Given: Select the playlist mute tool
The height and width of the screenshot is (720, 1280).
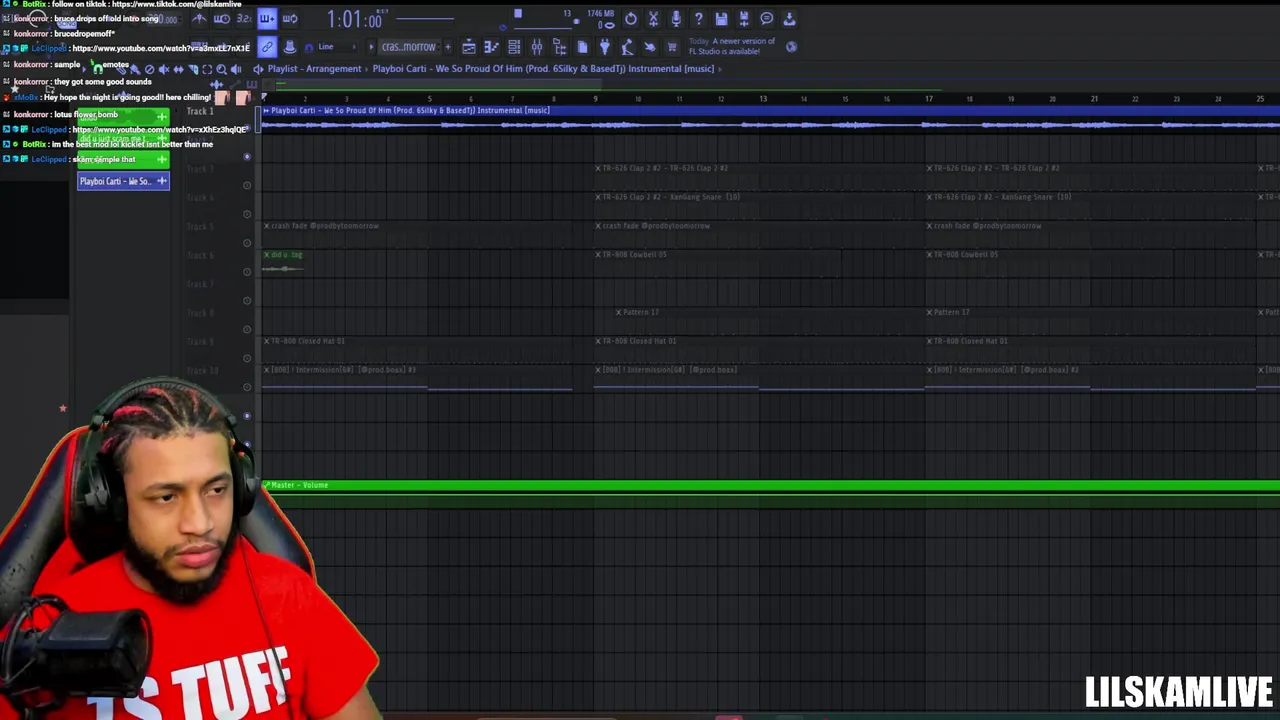Looking at the screenshot, I should pos(164,69).
